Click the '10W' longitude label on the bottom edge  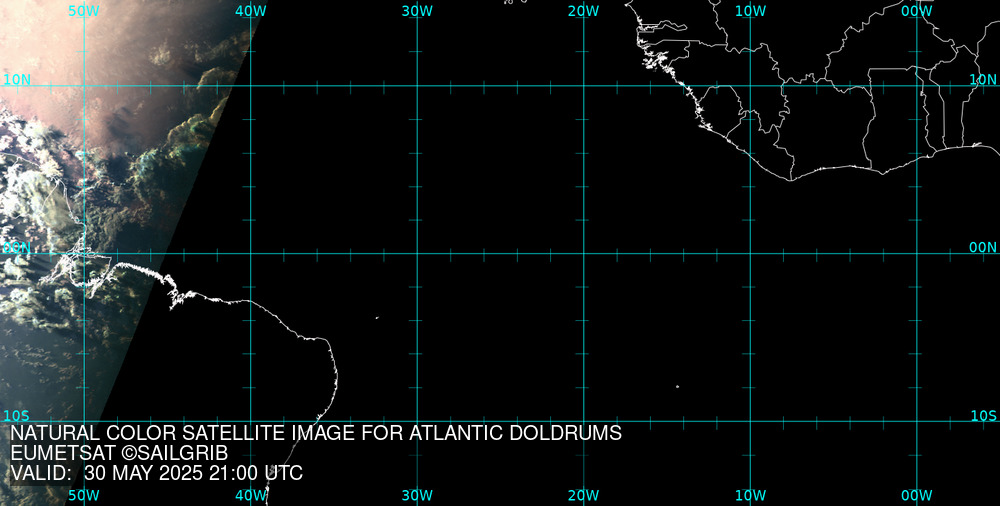(x=750, y=495)
